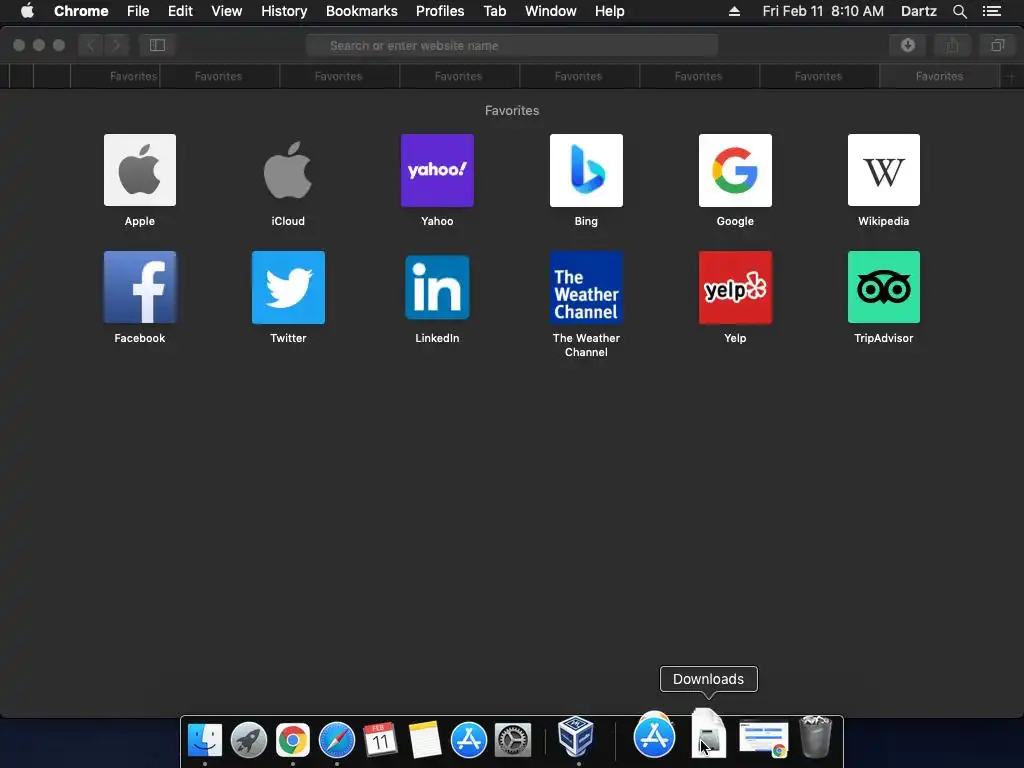Screen dimensions: 1024x768
Task: Switch to the last Favorites tab
Action: coord(939,76)
